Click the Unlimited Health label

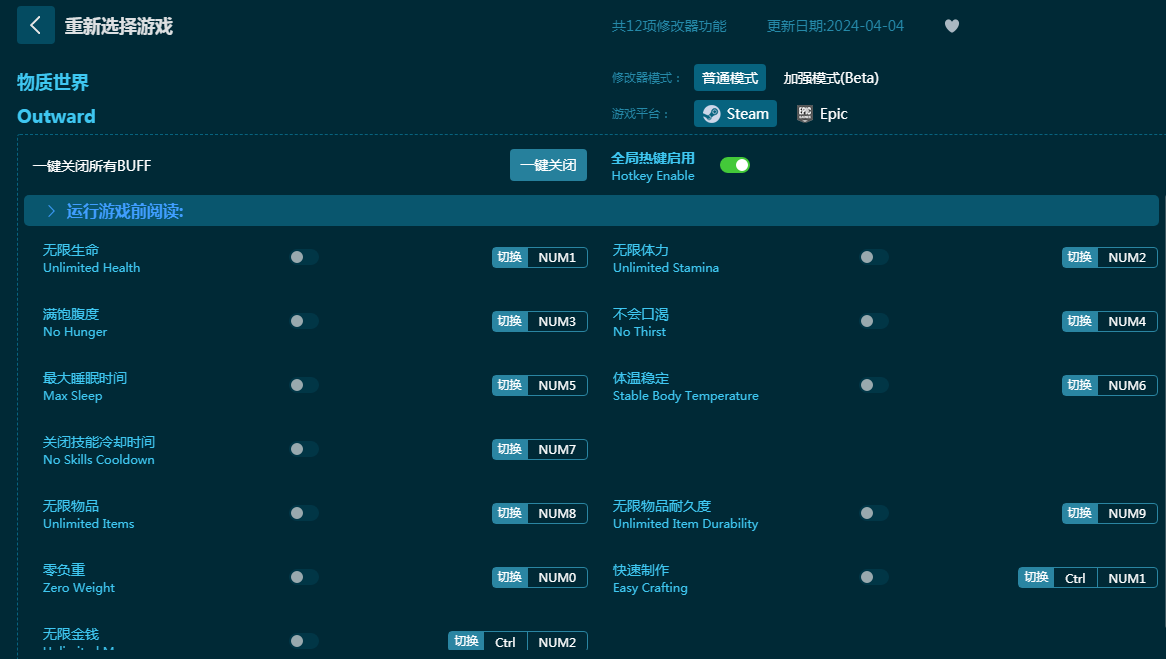(x=91, y=268)
